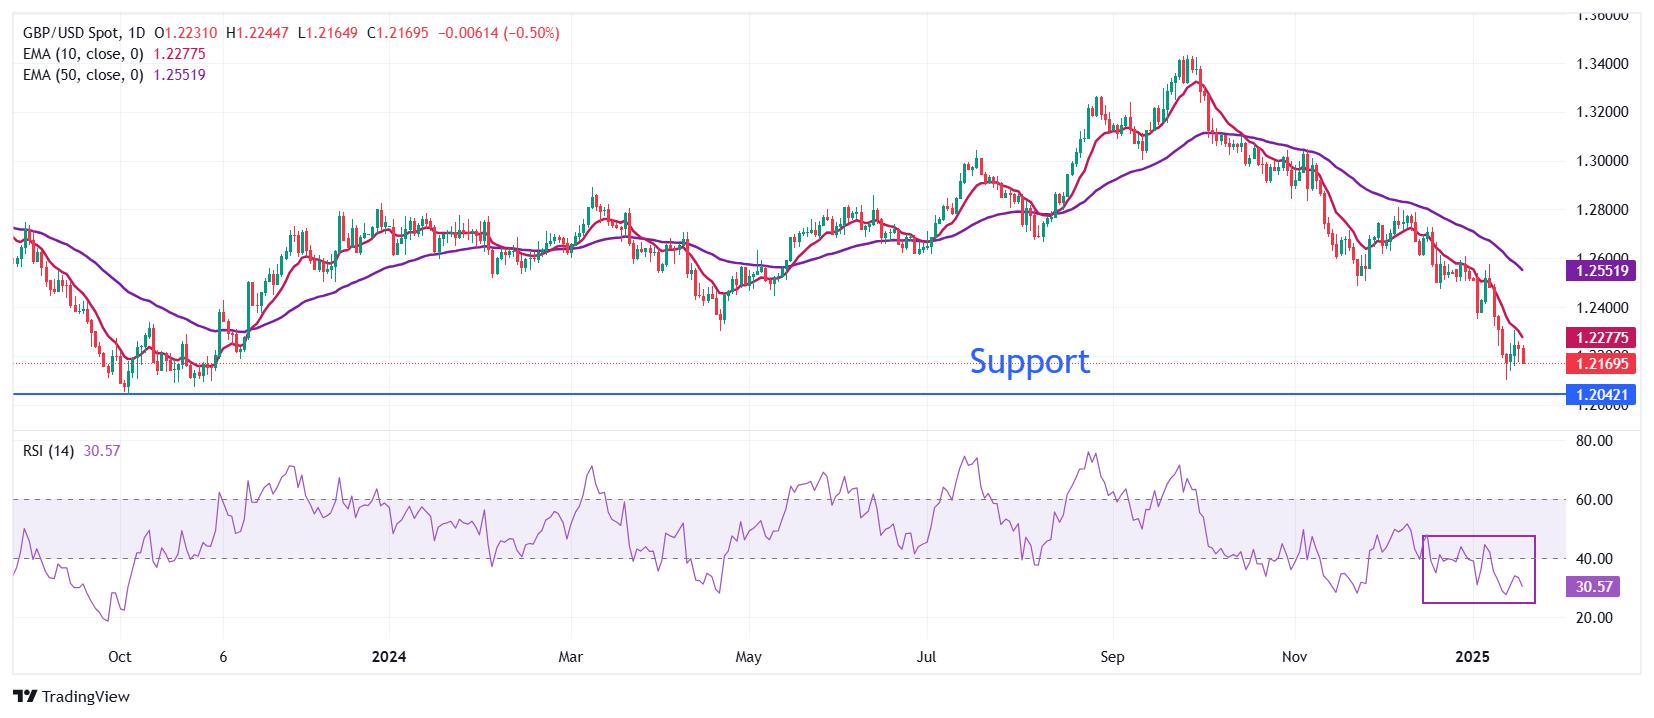This screenshot has width=1654, height=718.
Task: Click the 1.20421 support level price tag
Action: coord(1603,395)
